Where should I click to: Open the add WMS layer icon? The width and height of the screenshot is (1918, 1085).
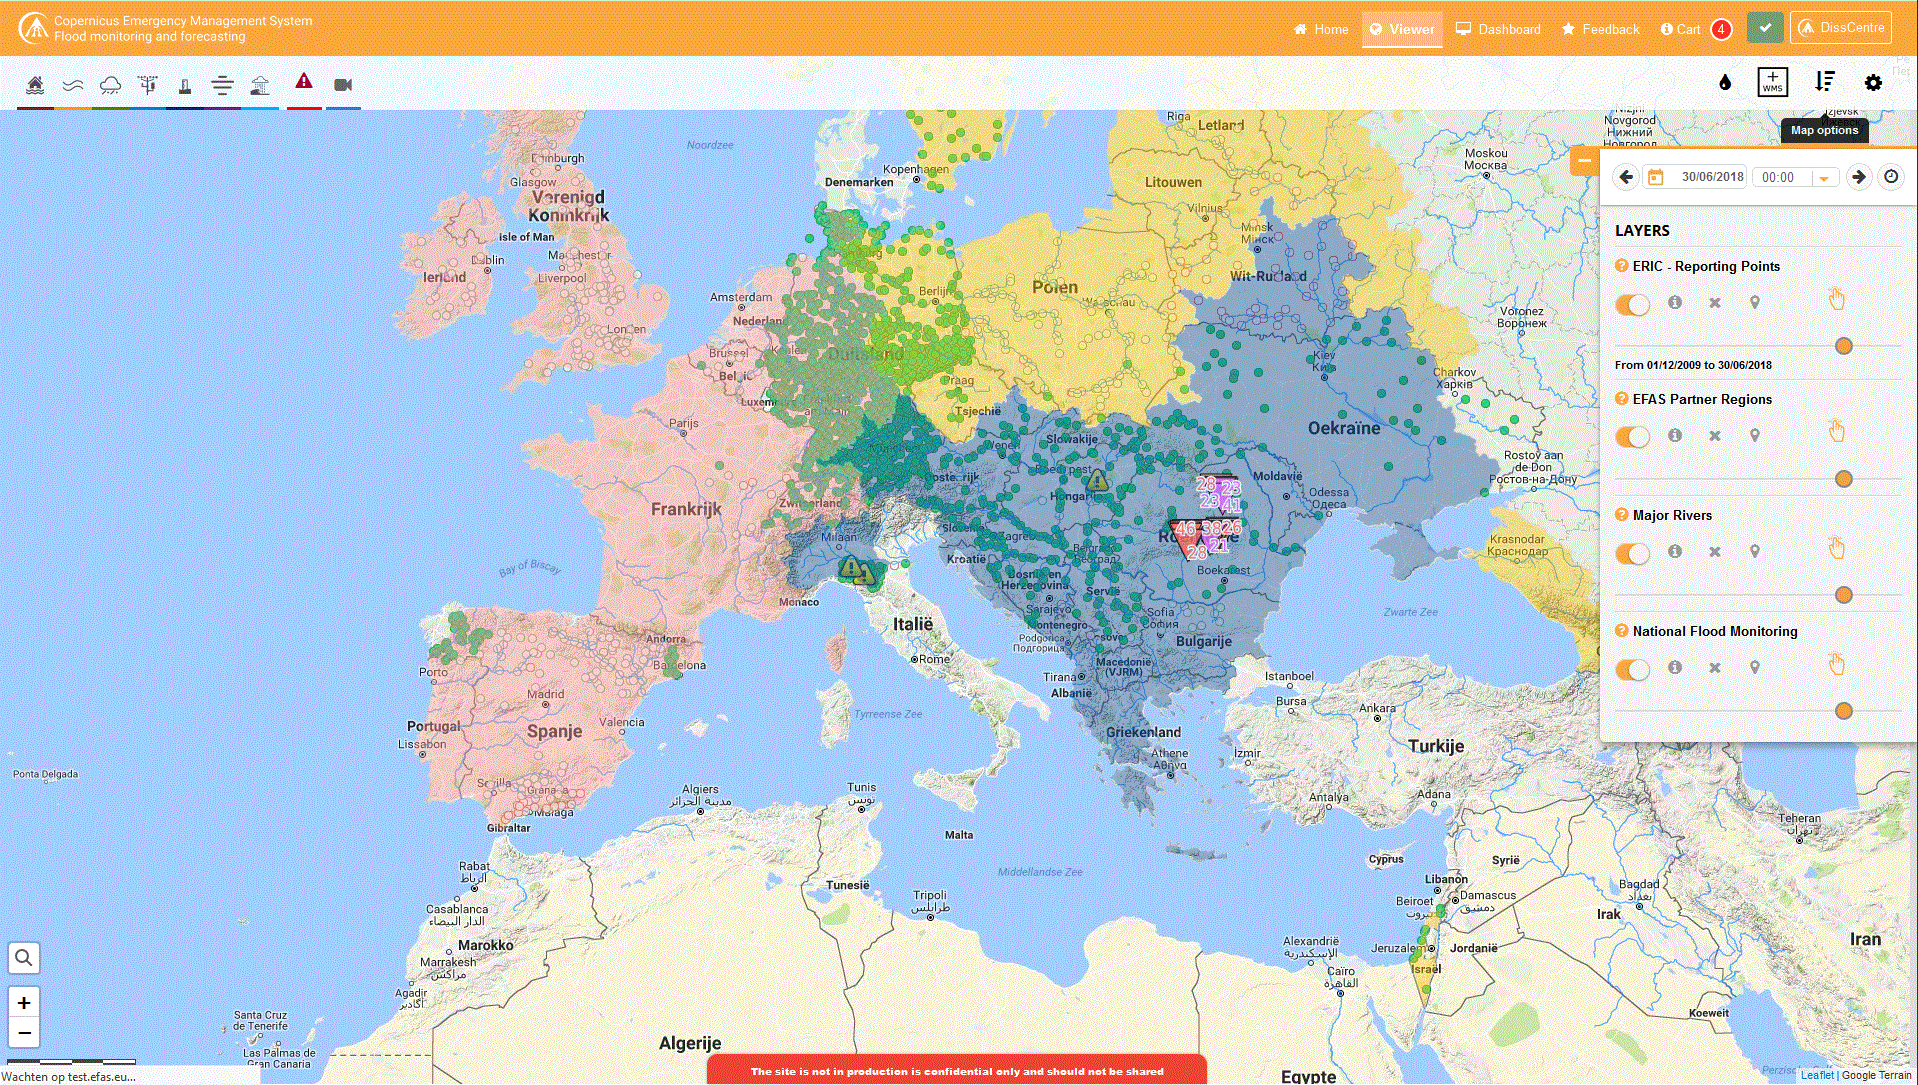coord(1772,82)
